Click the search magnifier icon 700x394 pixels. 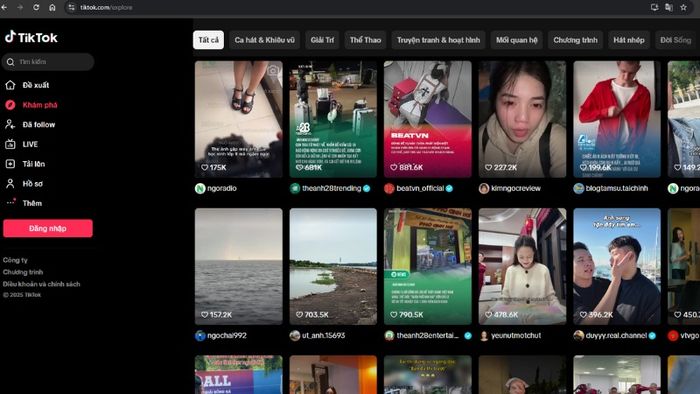coord(10,62)
